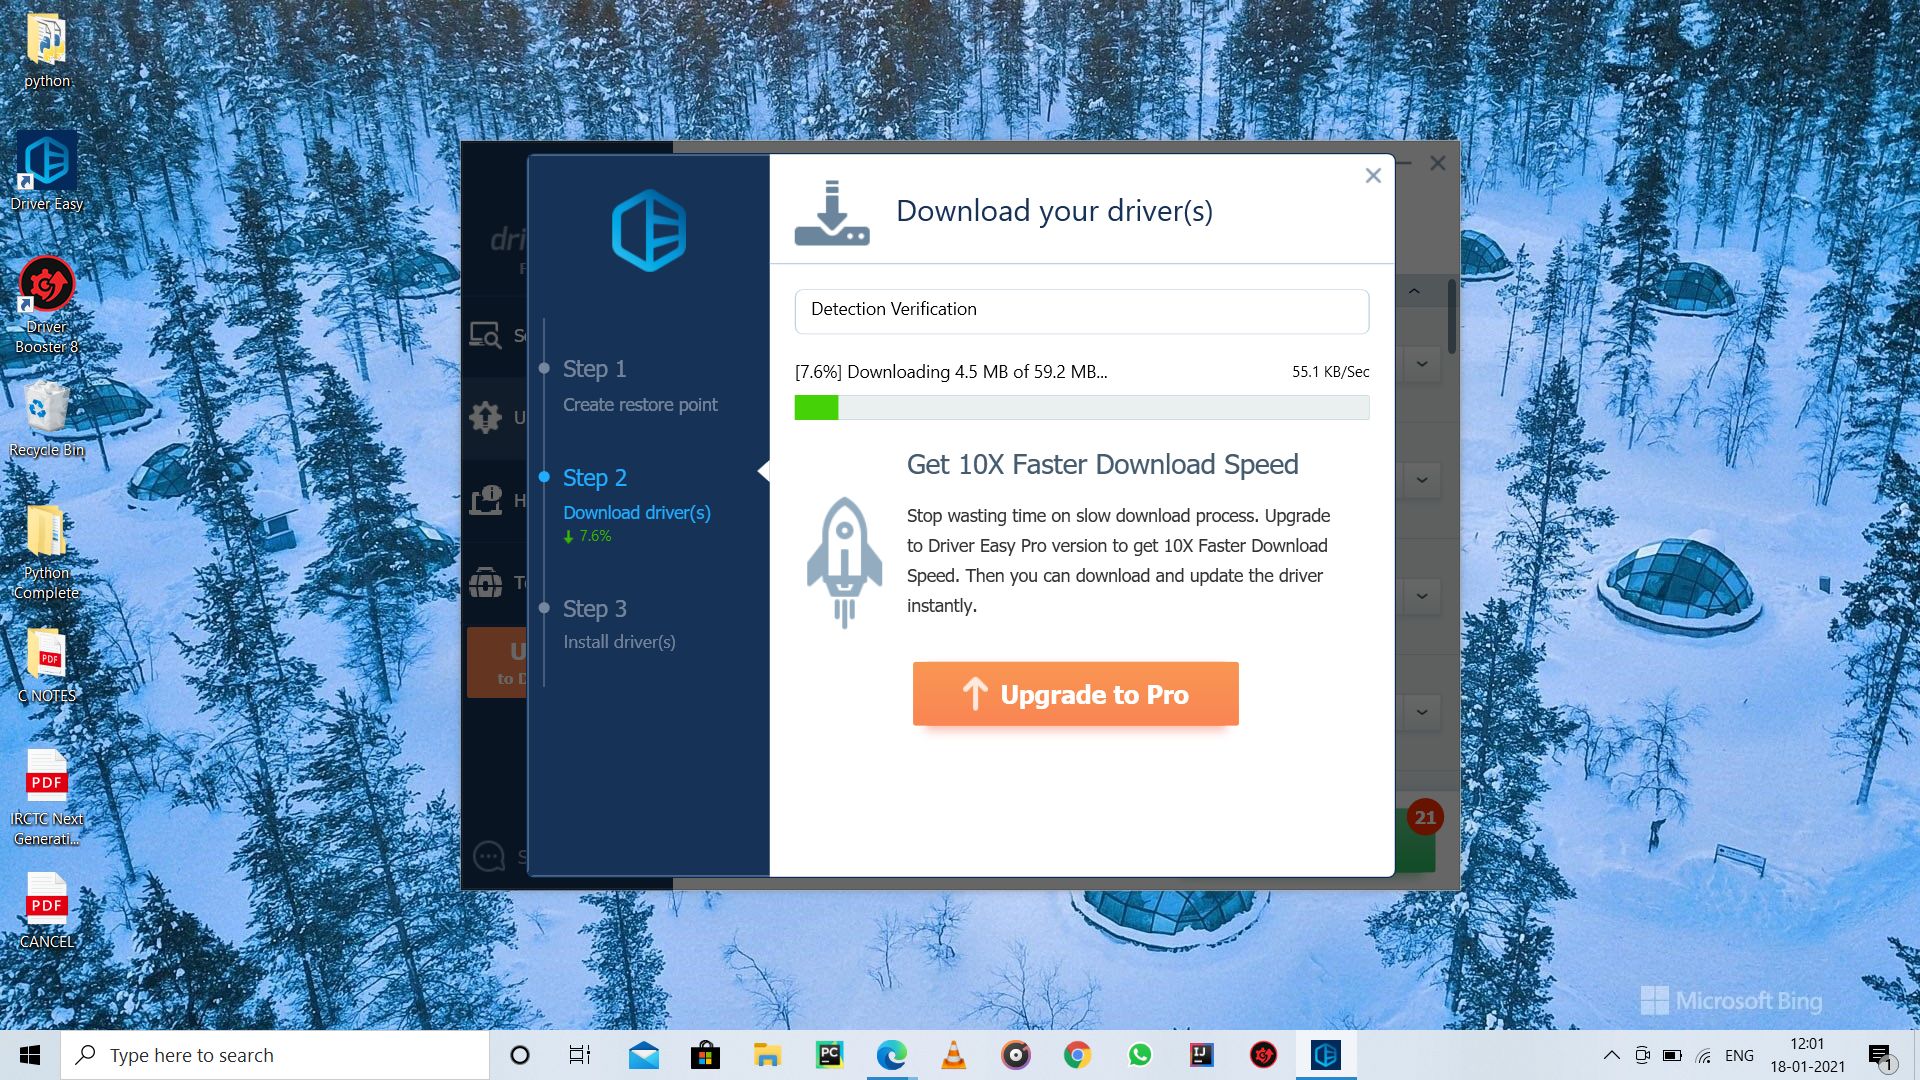
Task: Open Support chat icon in Driver Easy sidebar
Action: coord(489,856)
